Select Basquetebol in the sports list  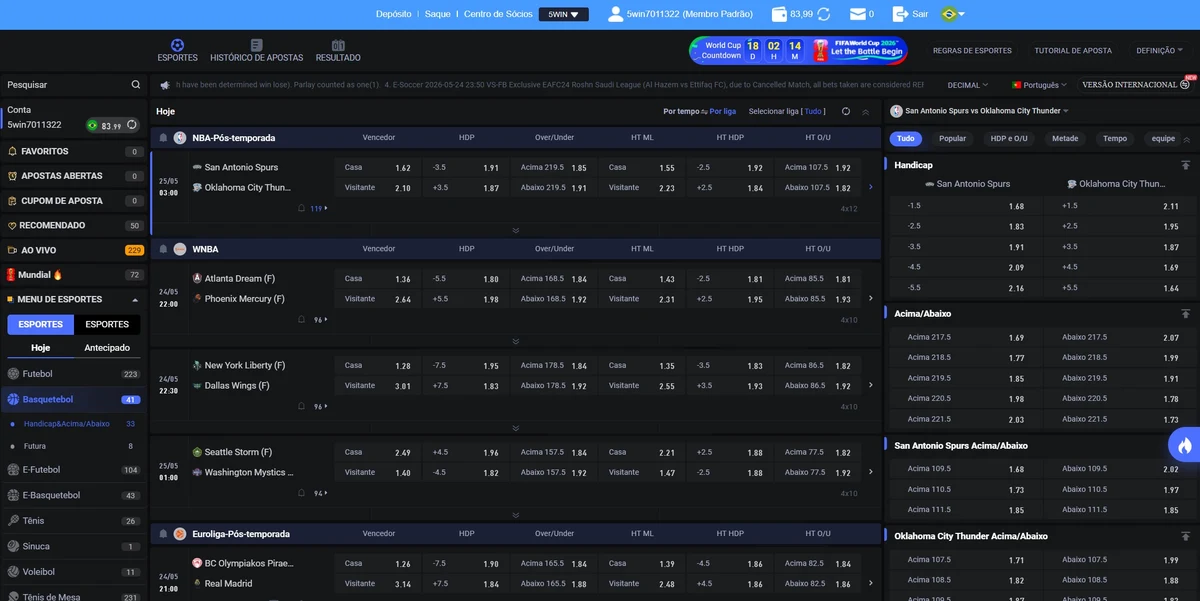click(74, 399)
